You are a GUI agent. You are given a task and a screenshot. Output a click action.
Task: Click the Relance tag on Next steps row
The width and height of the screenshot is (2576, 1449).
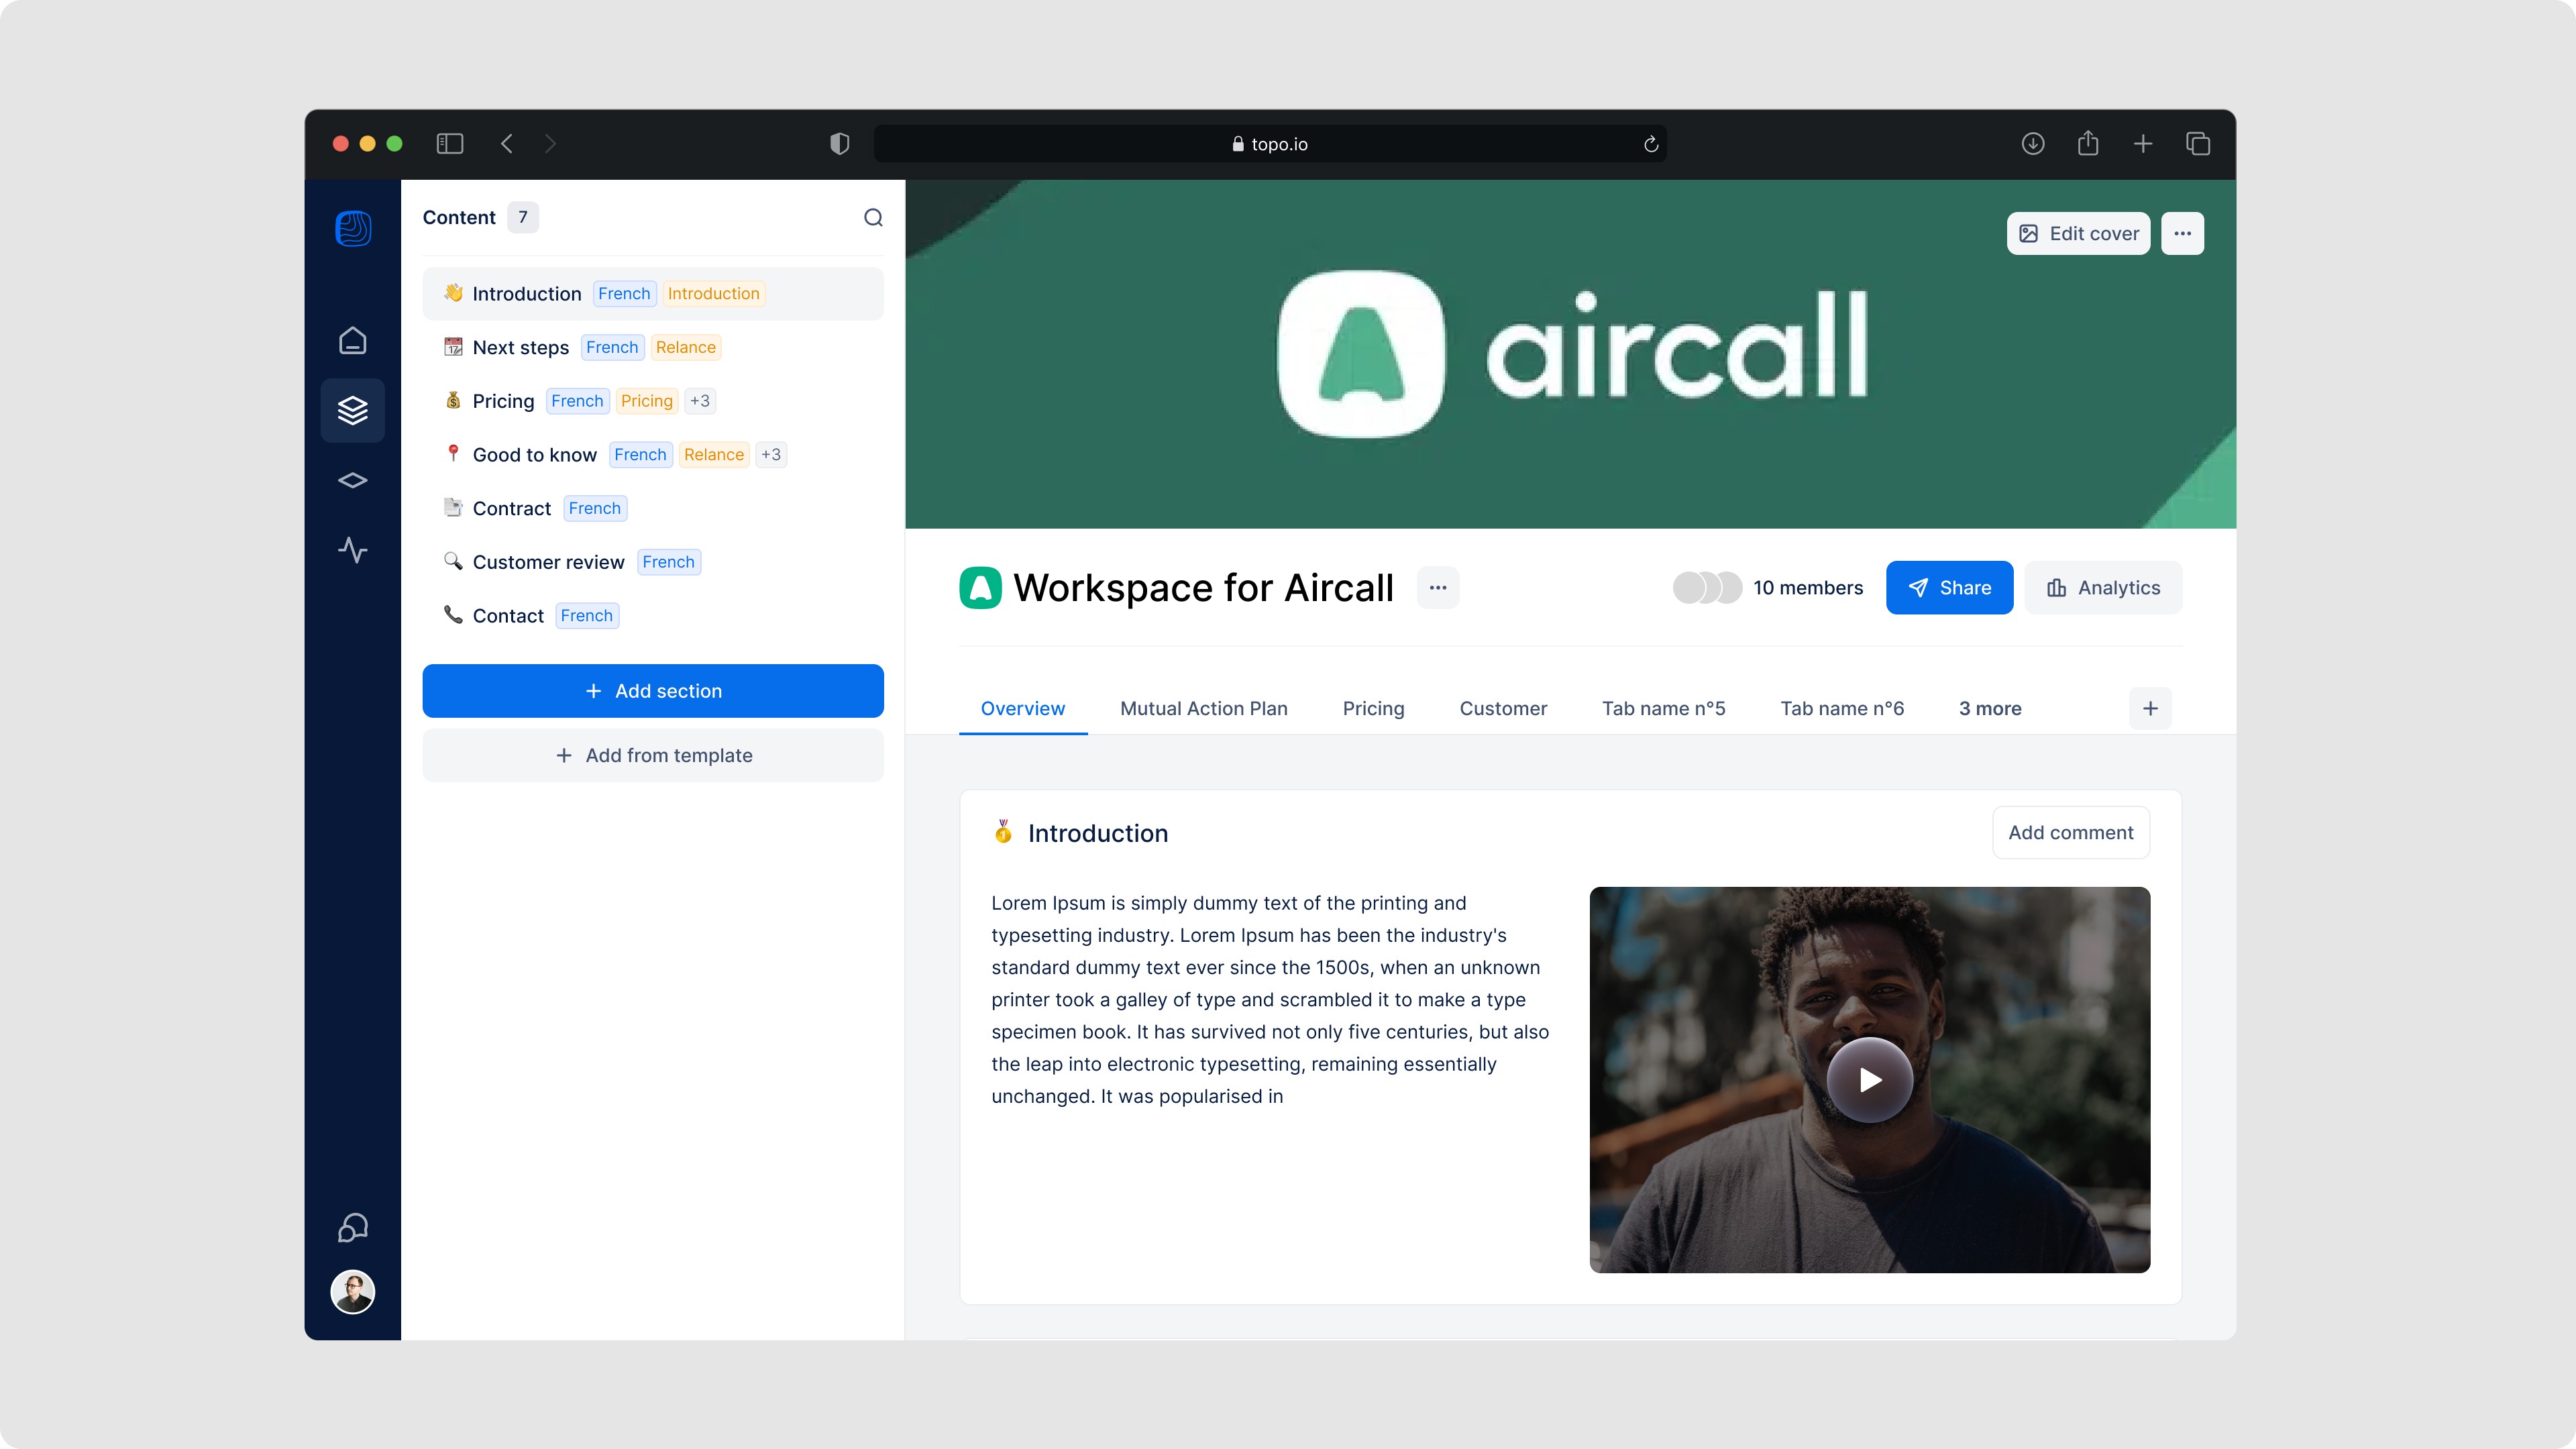pos(686,347)
